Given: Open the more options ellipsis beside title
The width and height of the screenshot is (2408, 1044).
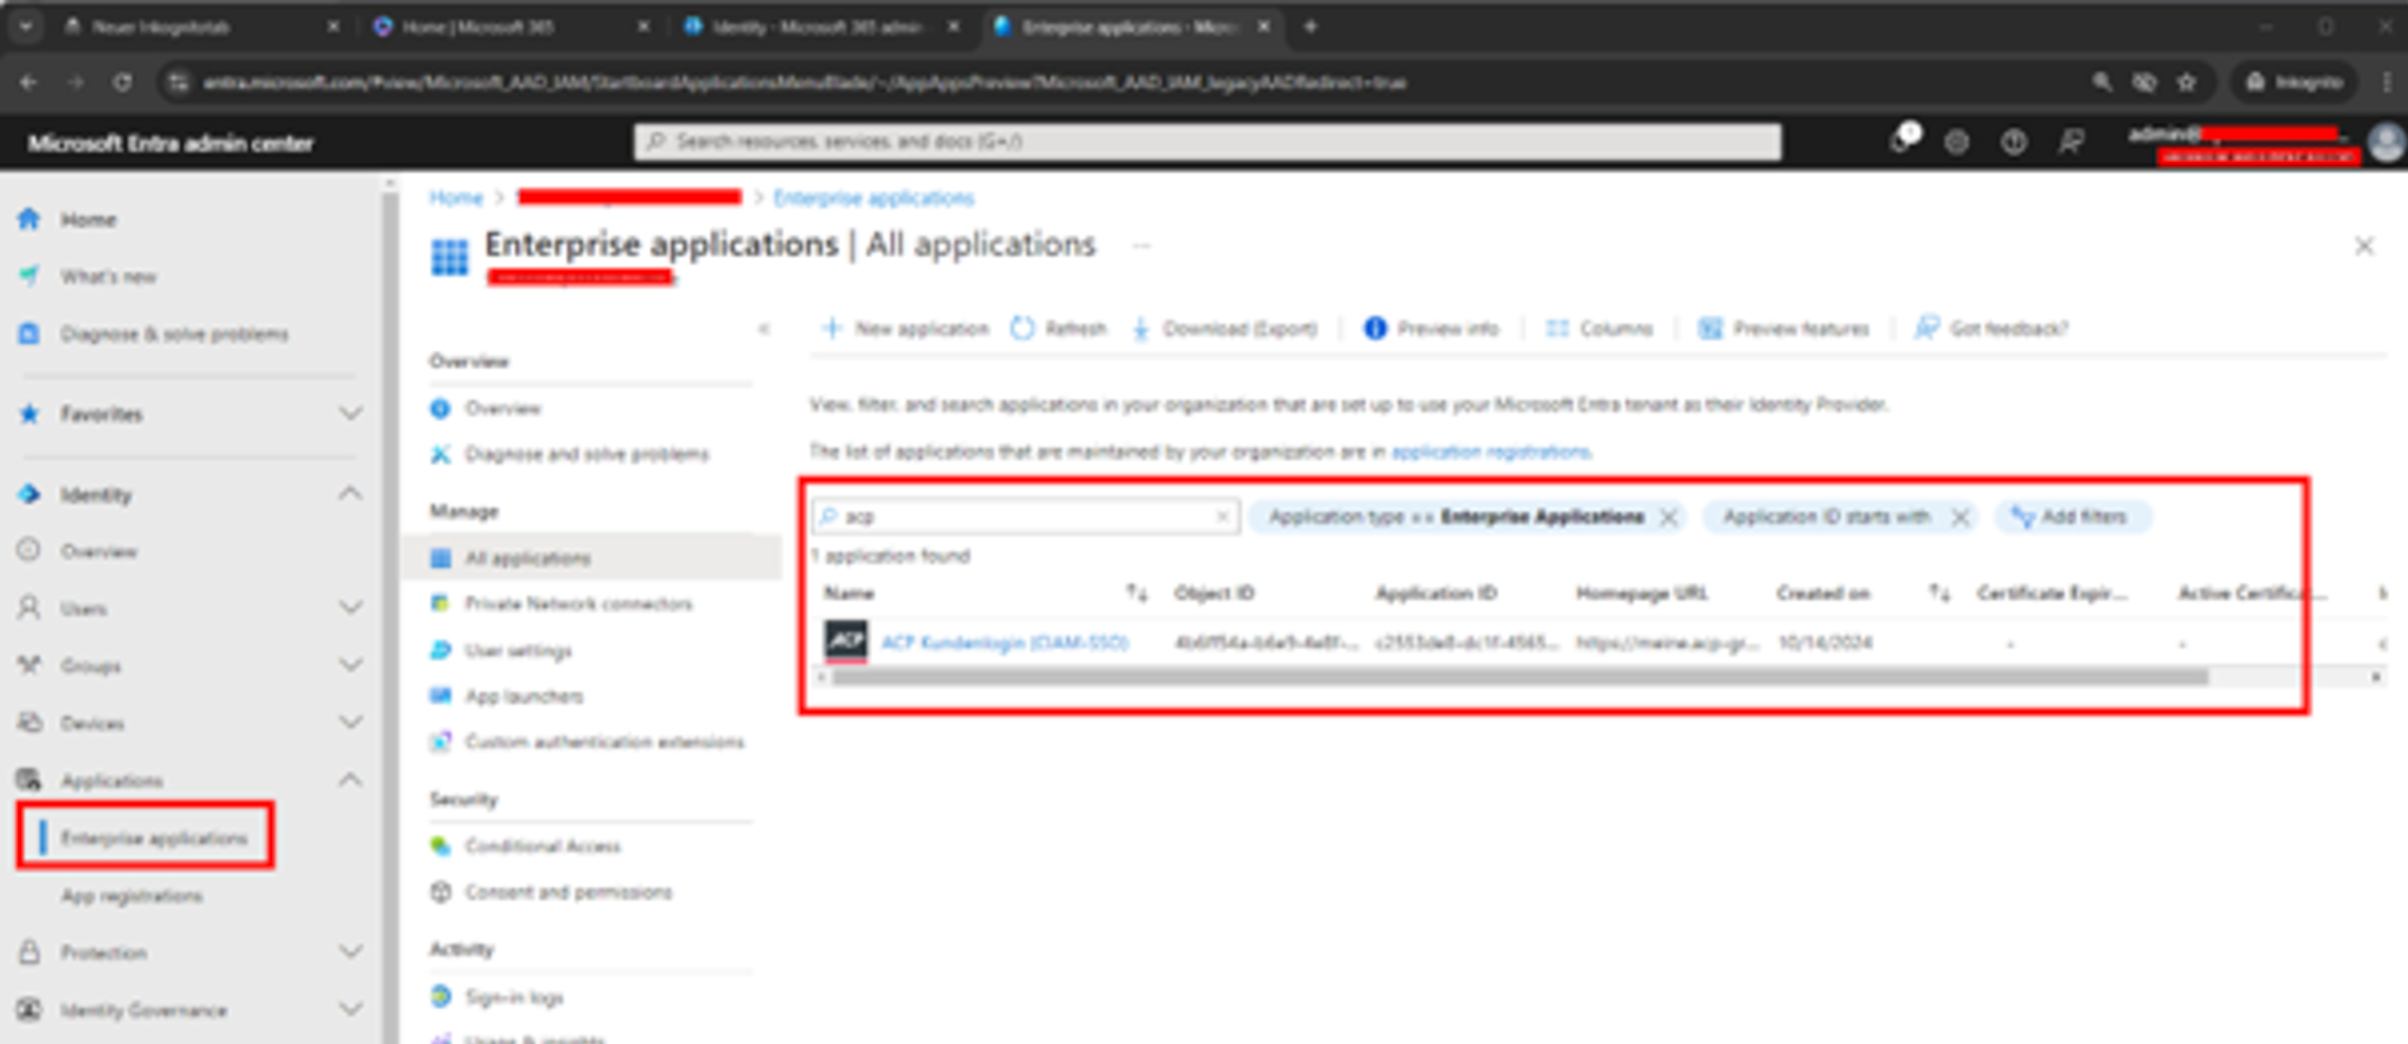Looking at the screenshot, I should coord(1141,246).
